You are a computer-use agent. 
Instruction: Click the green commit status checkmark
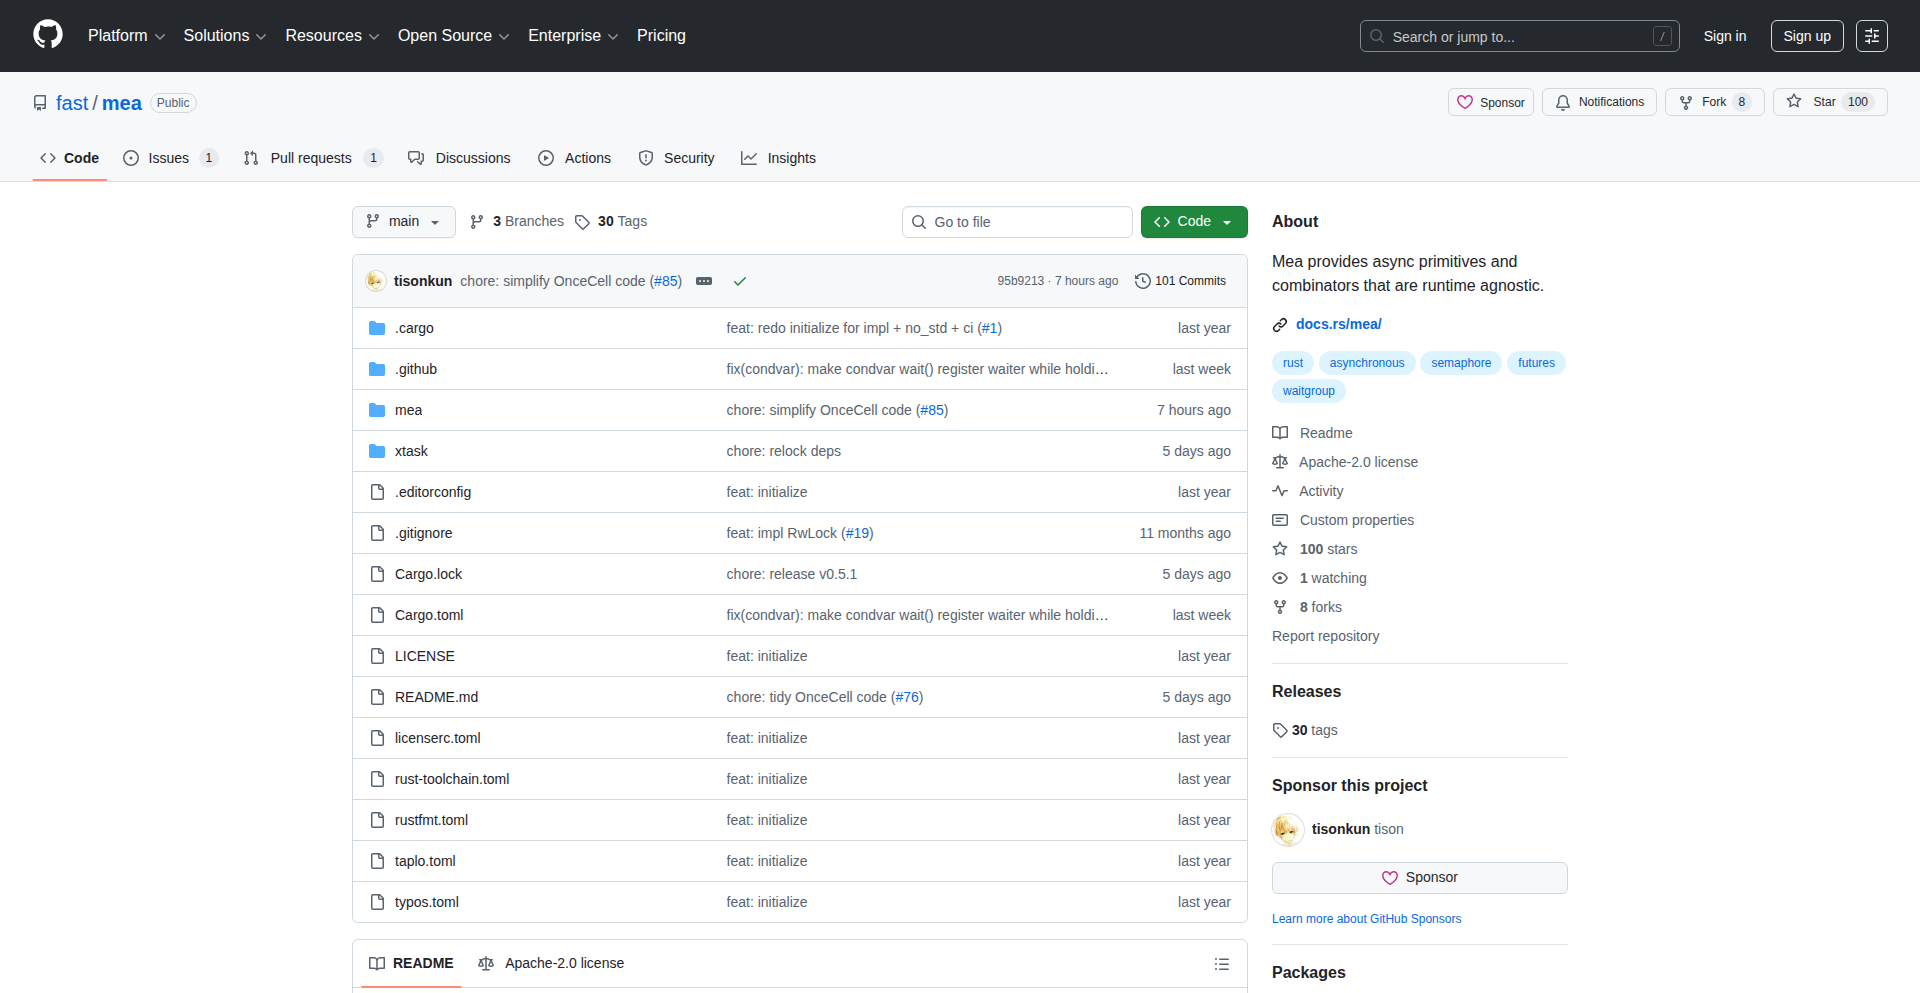[740, 281]
